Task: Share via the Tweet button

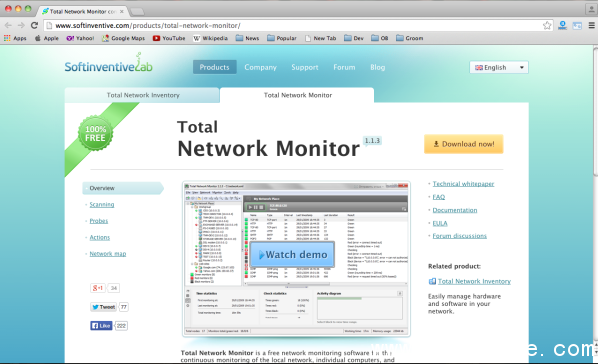Action: pos(103,307)
